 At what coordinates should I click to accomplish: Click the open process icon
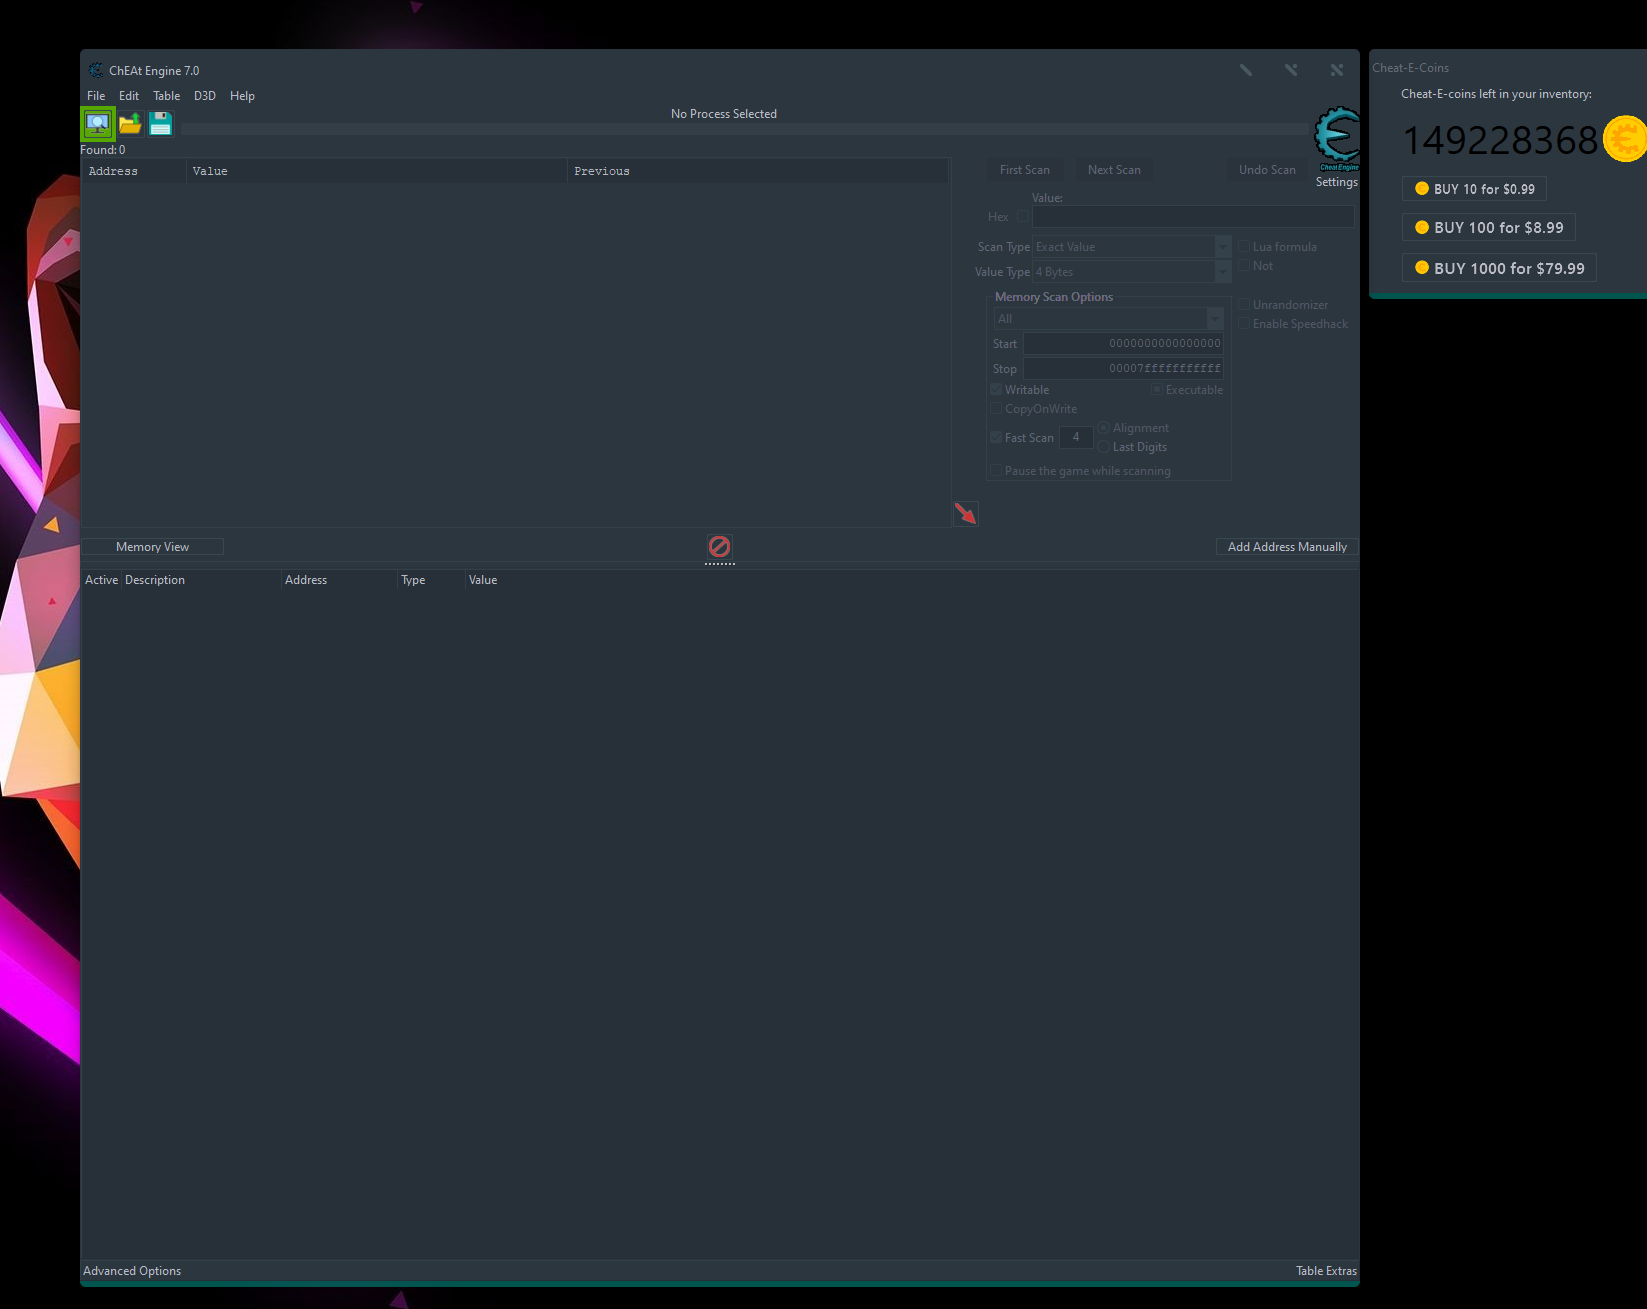[98, 124]
